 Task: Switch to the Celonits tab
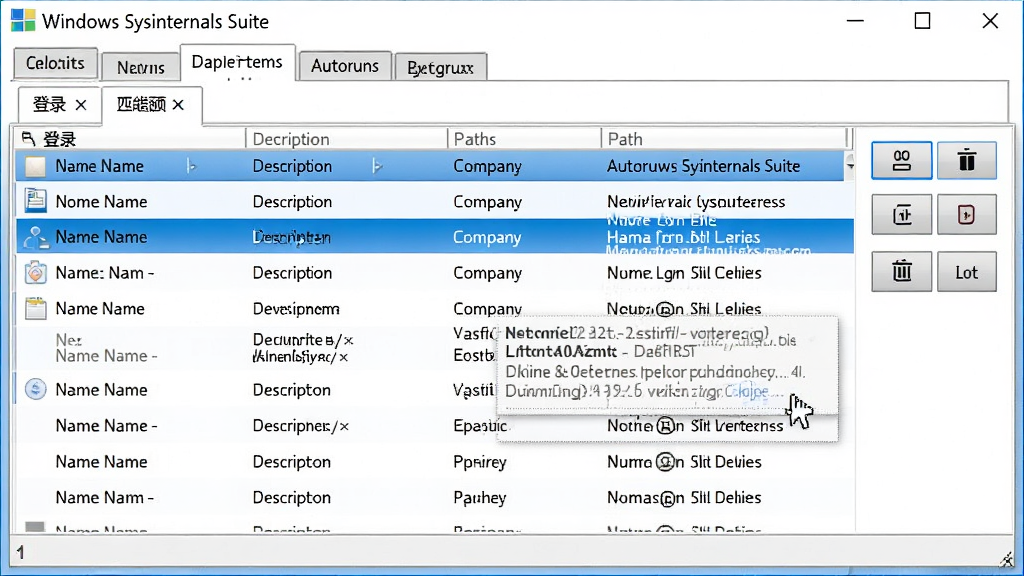tap(56, 63)
